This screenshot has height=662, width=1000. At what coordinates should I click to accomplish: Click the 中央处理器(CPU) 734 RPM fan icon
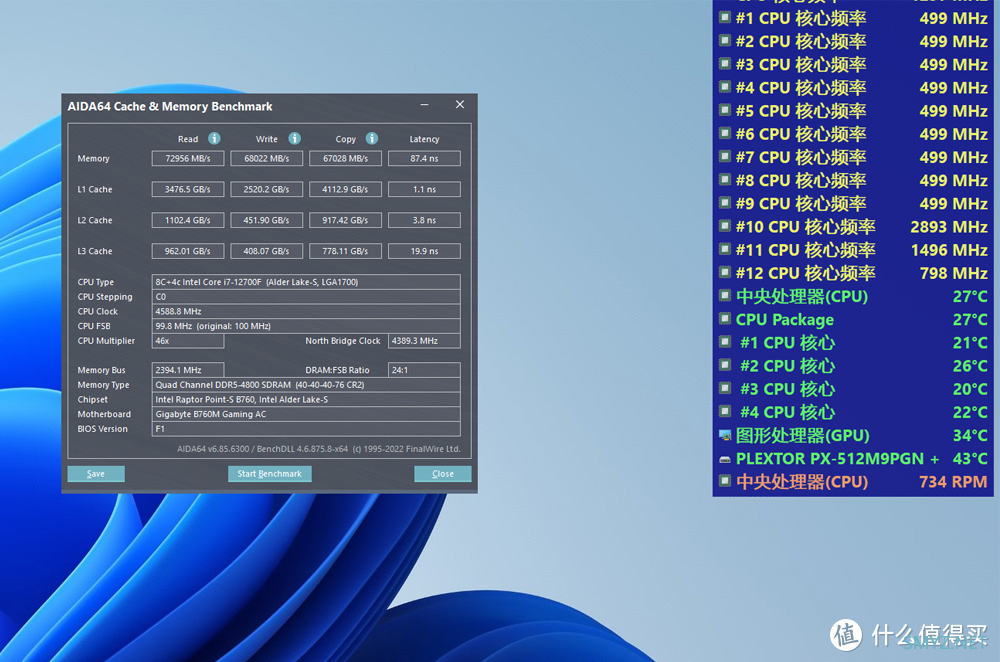coord(724,481)
